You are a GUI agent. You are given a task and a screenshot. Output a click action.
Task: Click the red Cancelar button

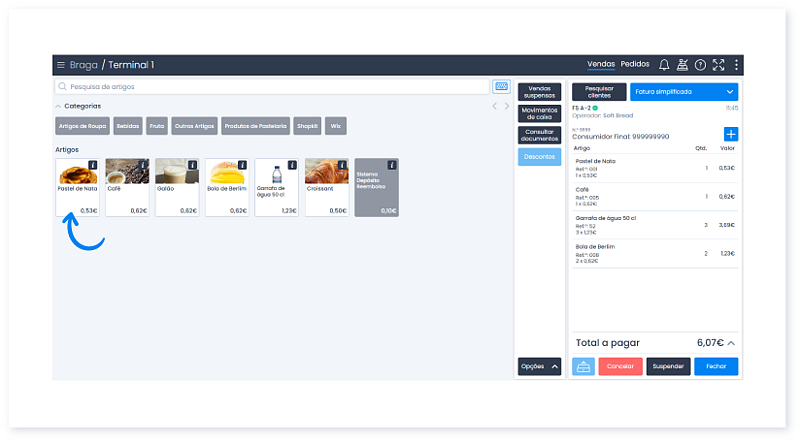[x=620, y=366]
